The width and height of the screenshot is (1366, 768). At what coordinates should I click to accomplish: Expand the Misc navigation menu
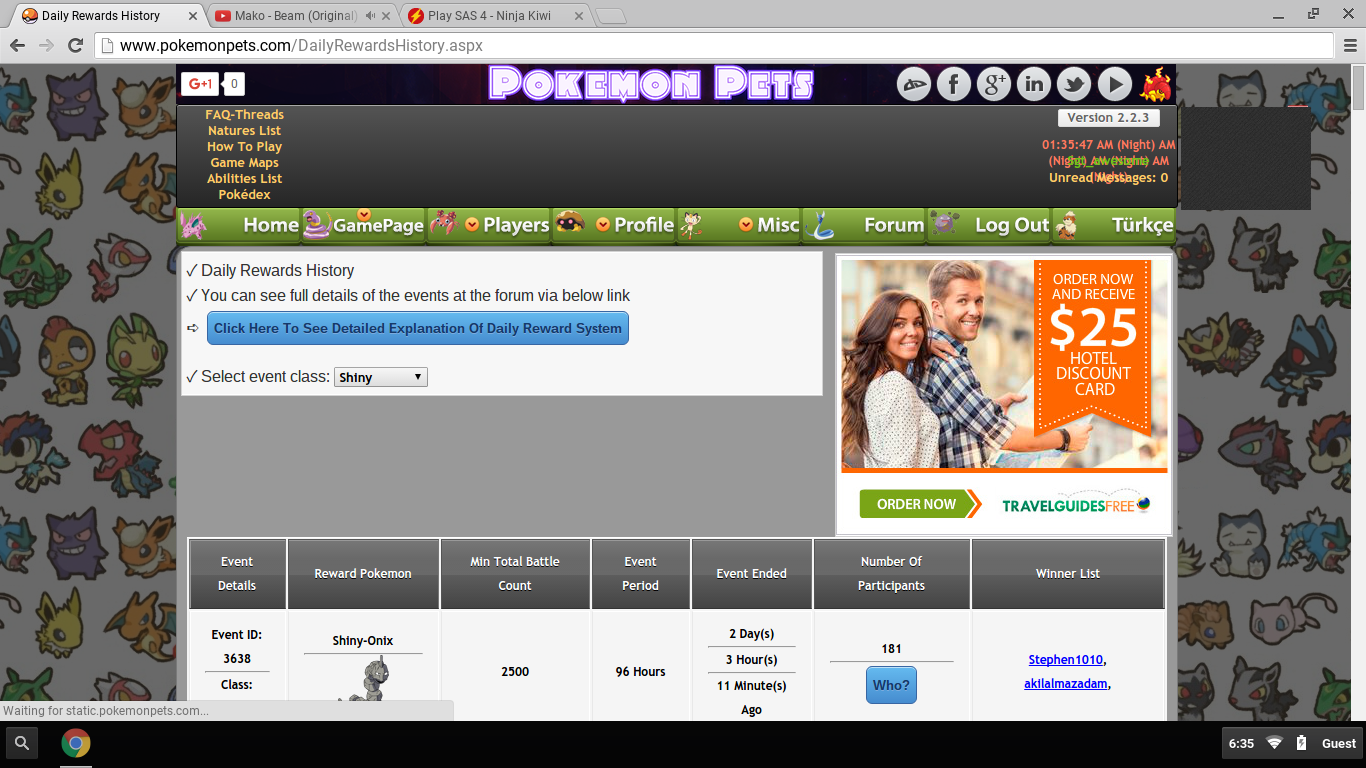[765, 225]
